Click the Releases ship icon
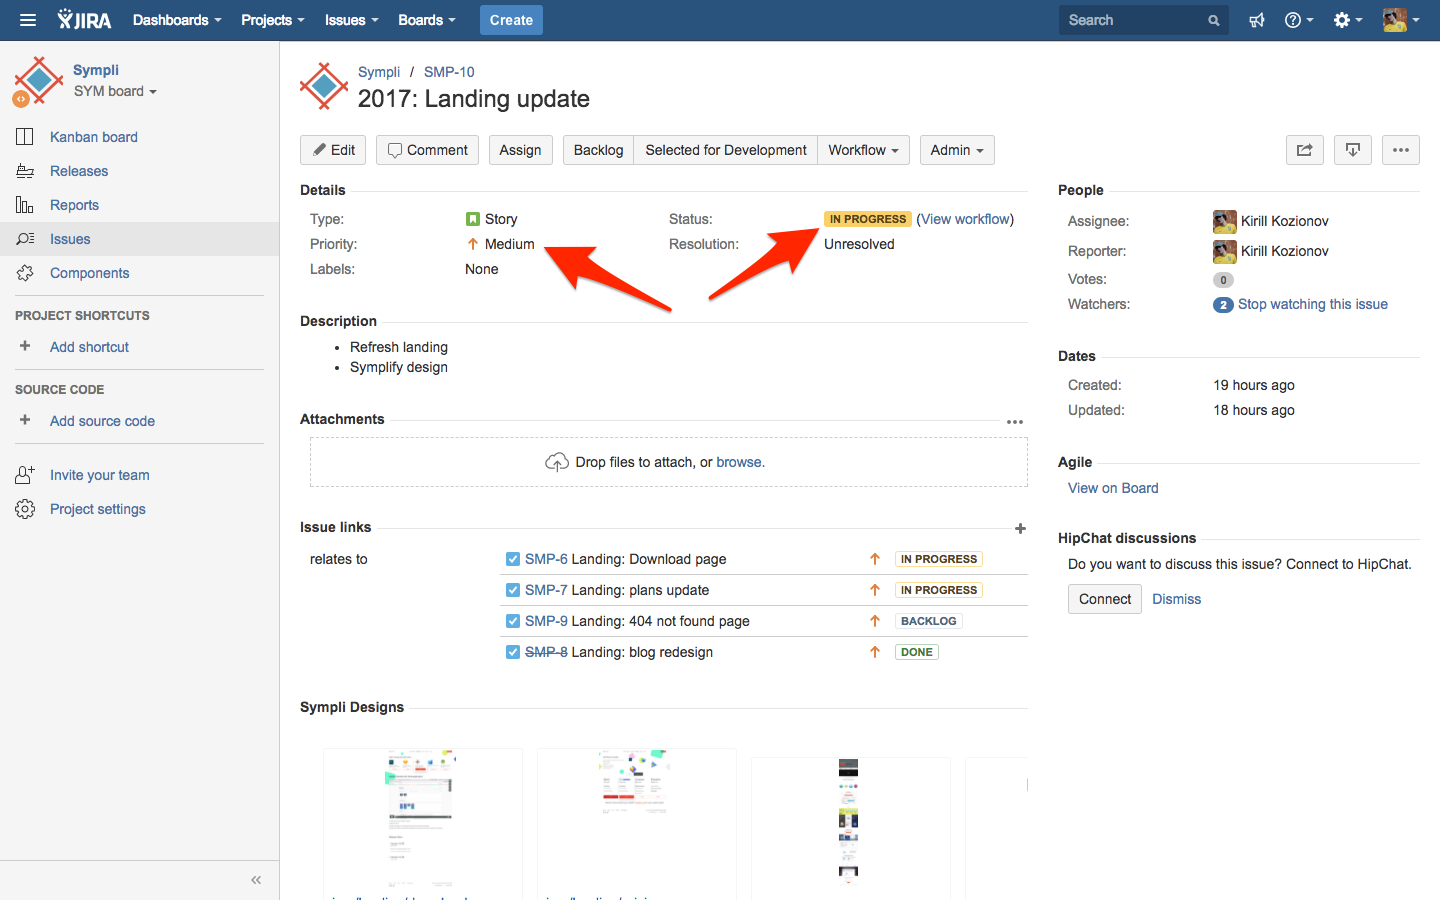The image size is (1440, 900). (25, 171)
